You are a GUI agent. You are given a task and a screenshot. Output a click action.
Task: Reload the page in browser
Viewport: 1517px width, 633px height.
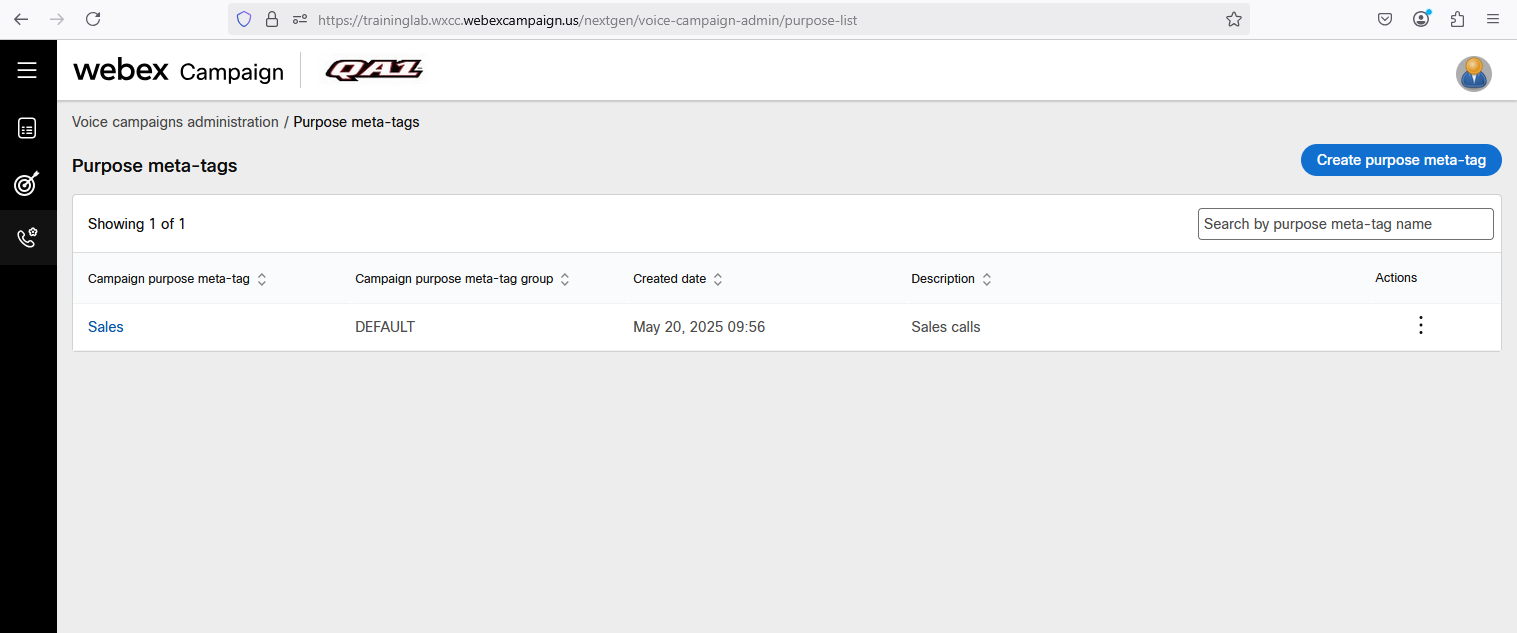coord(93,19)
